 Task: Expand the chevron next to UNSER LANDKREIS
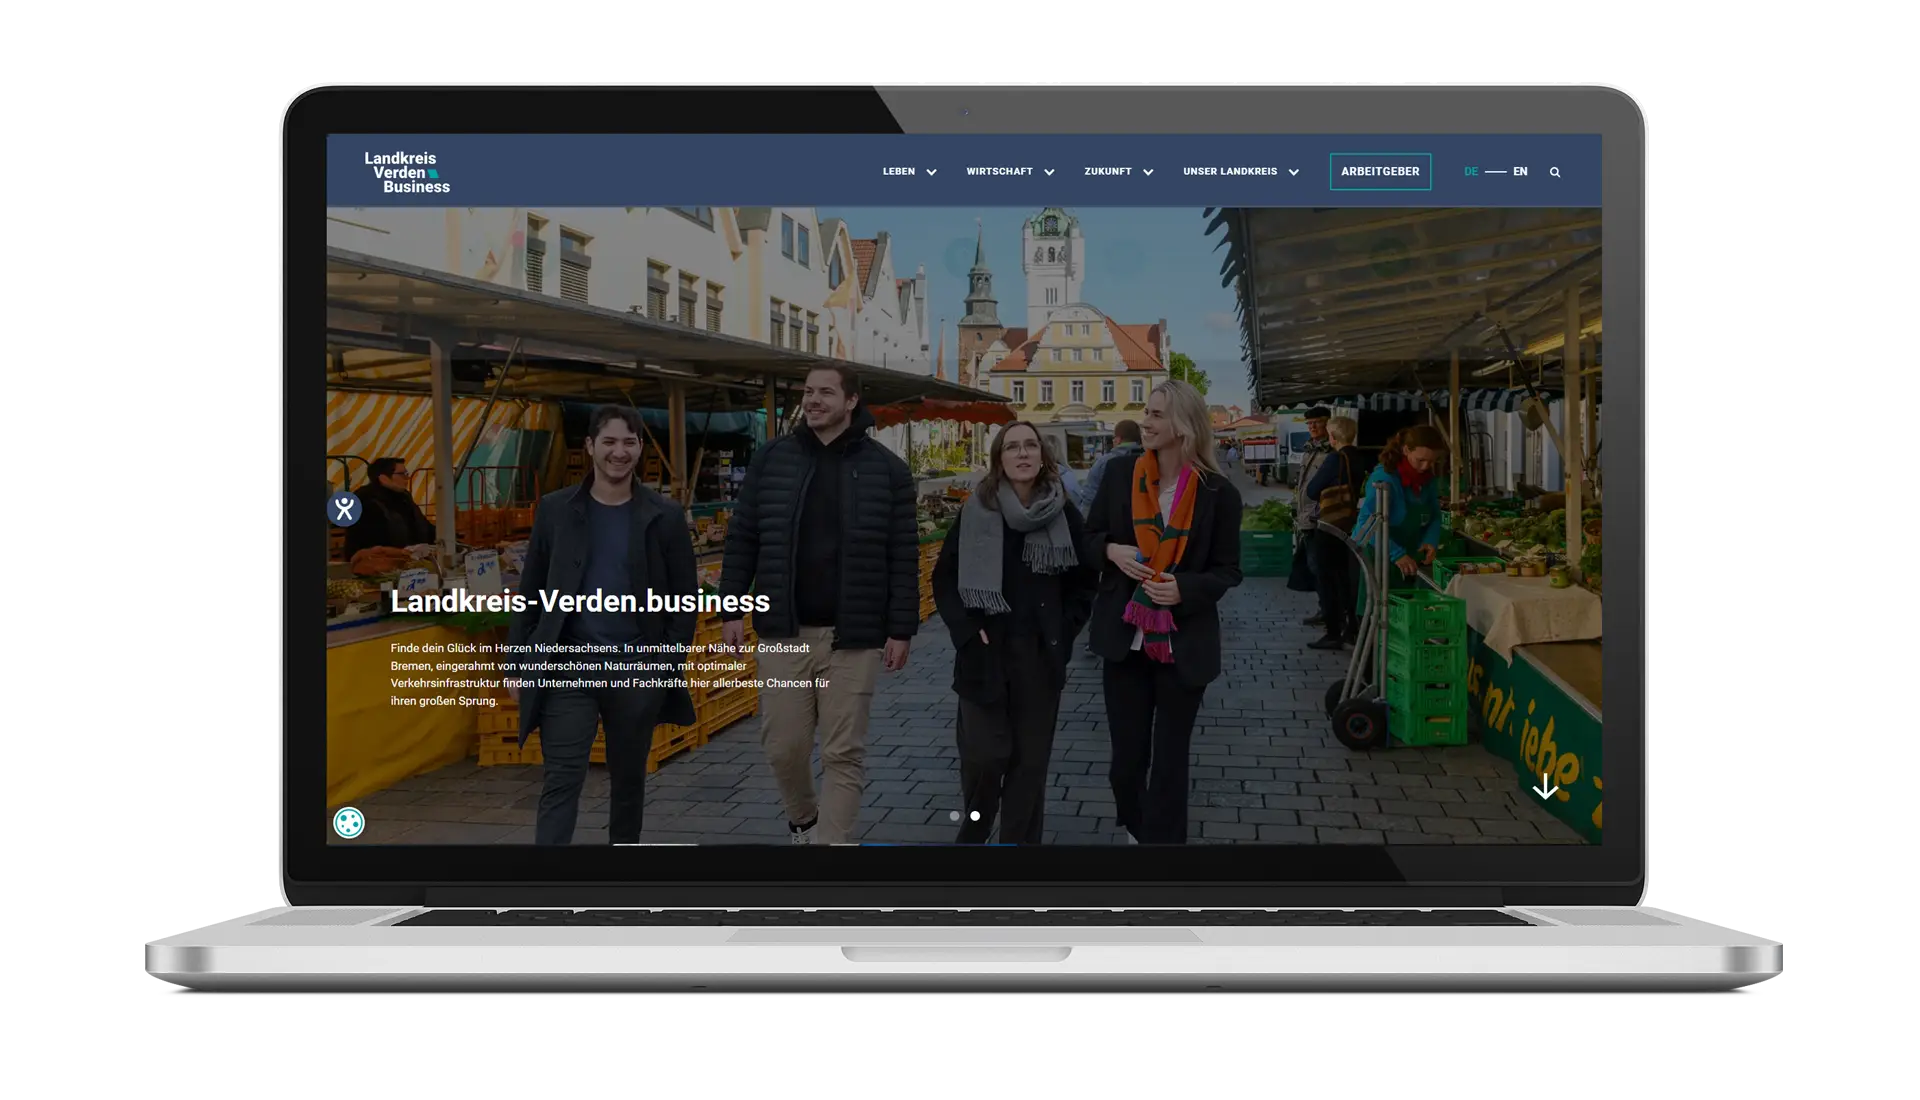pos(1293,172)
